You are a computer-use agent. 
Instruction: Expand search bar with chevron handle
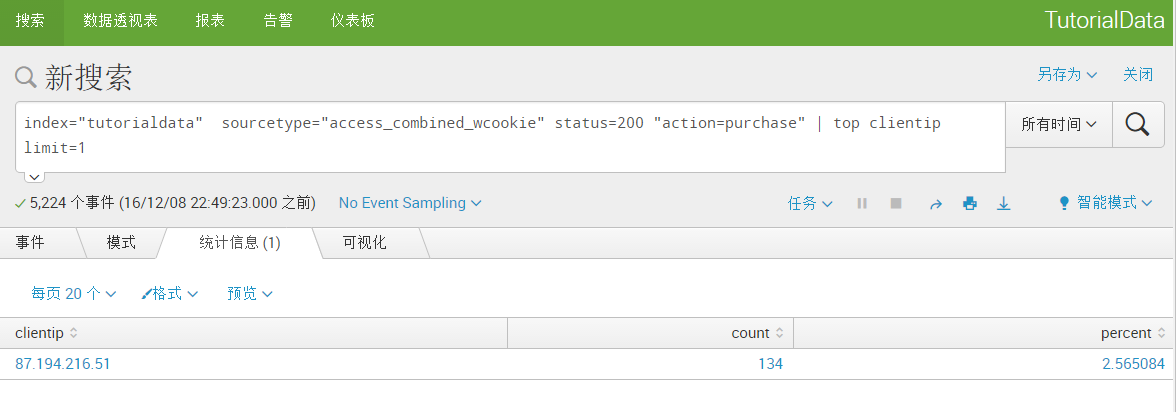35,177
